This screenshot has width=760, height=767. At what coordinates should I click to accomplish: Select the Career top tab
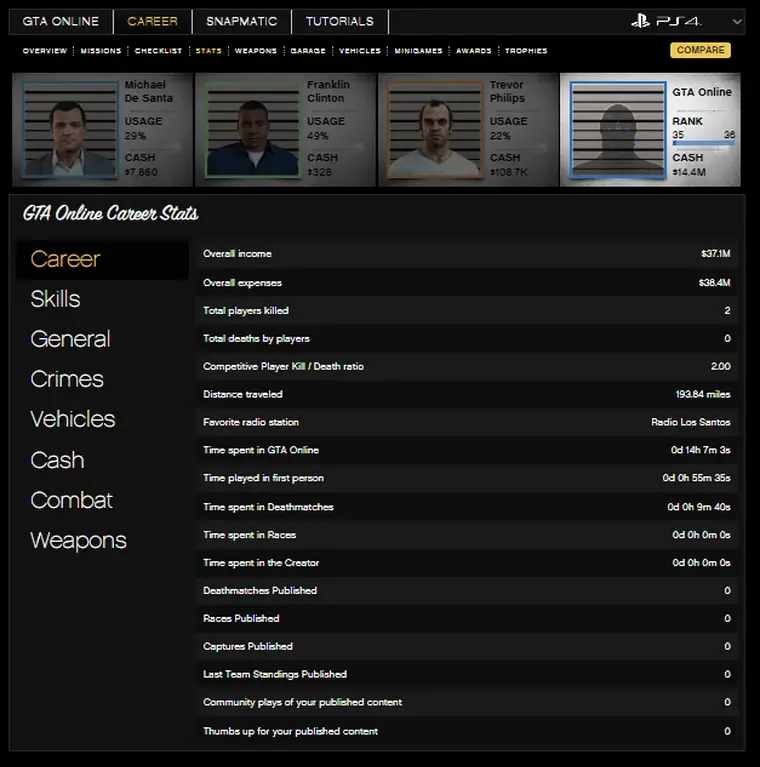[x=153, y=22]
